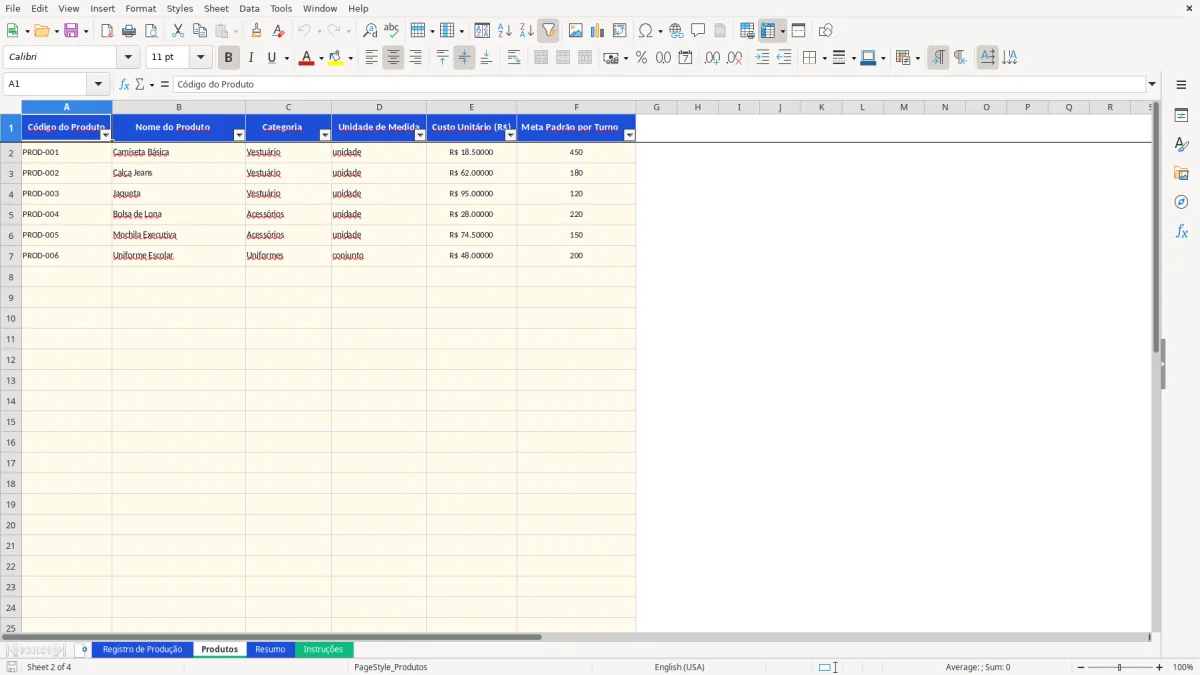Image resolution: width=1200 pixels, height=675 pixels.
Task: Sort descending Z to A
Action: [526, 31]
